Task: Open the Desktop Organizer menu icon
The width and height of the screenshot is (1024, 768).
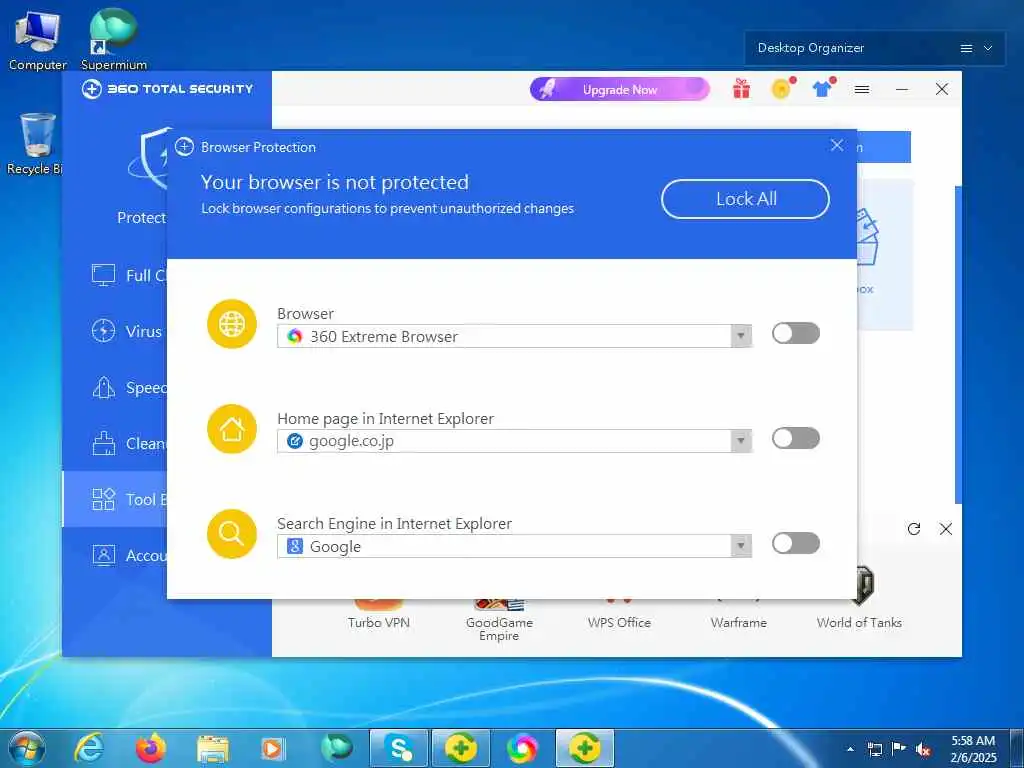Action: click(967, 48)
